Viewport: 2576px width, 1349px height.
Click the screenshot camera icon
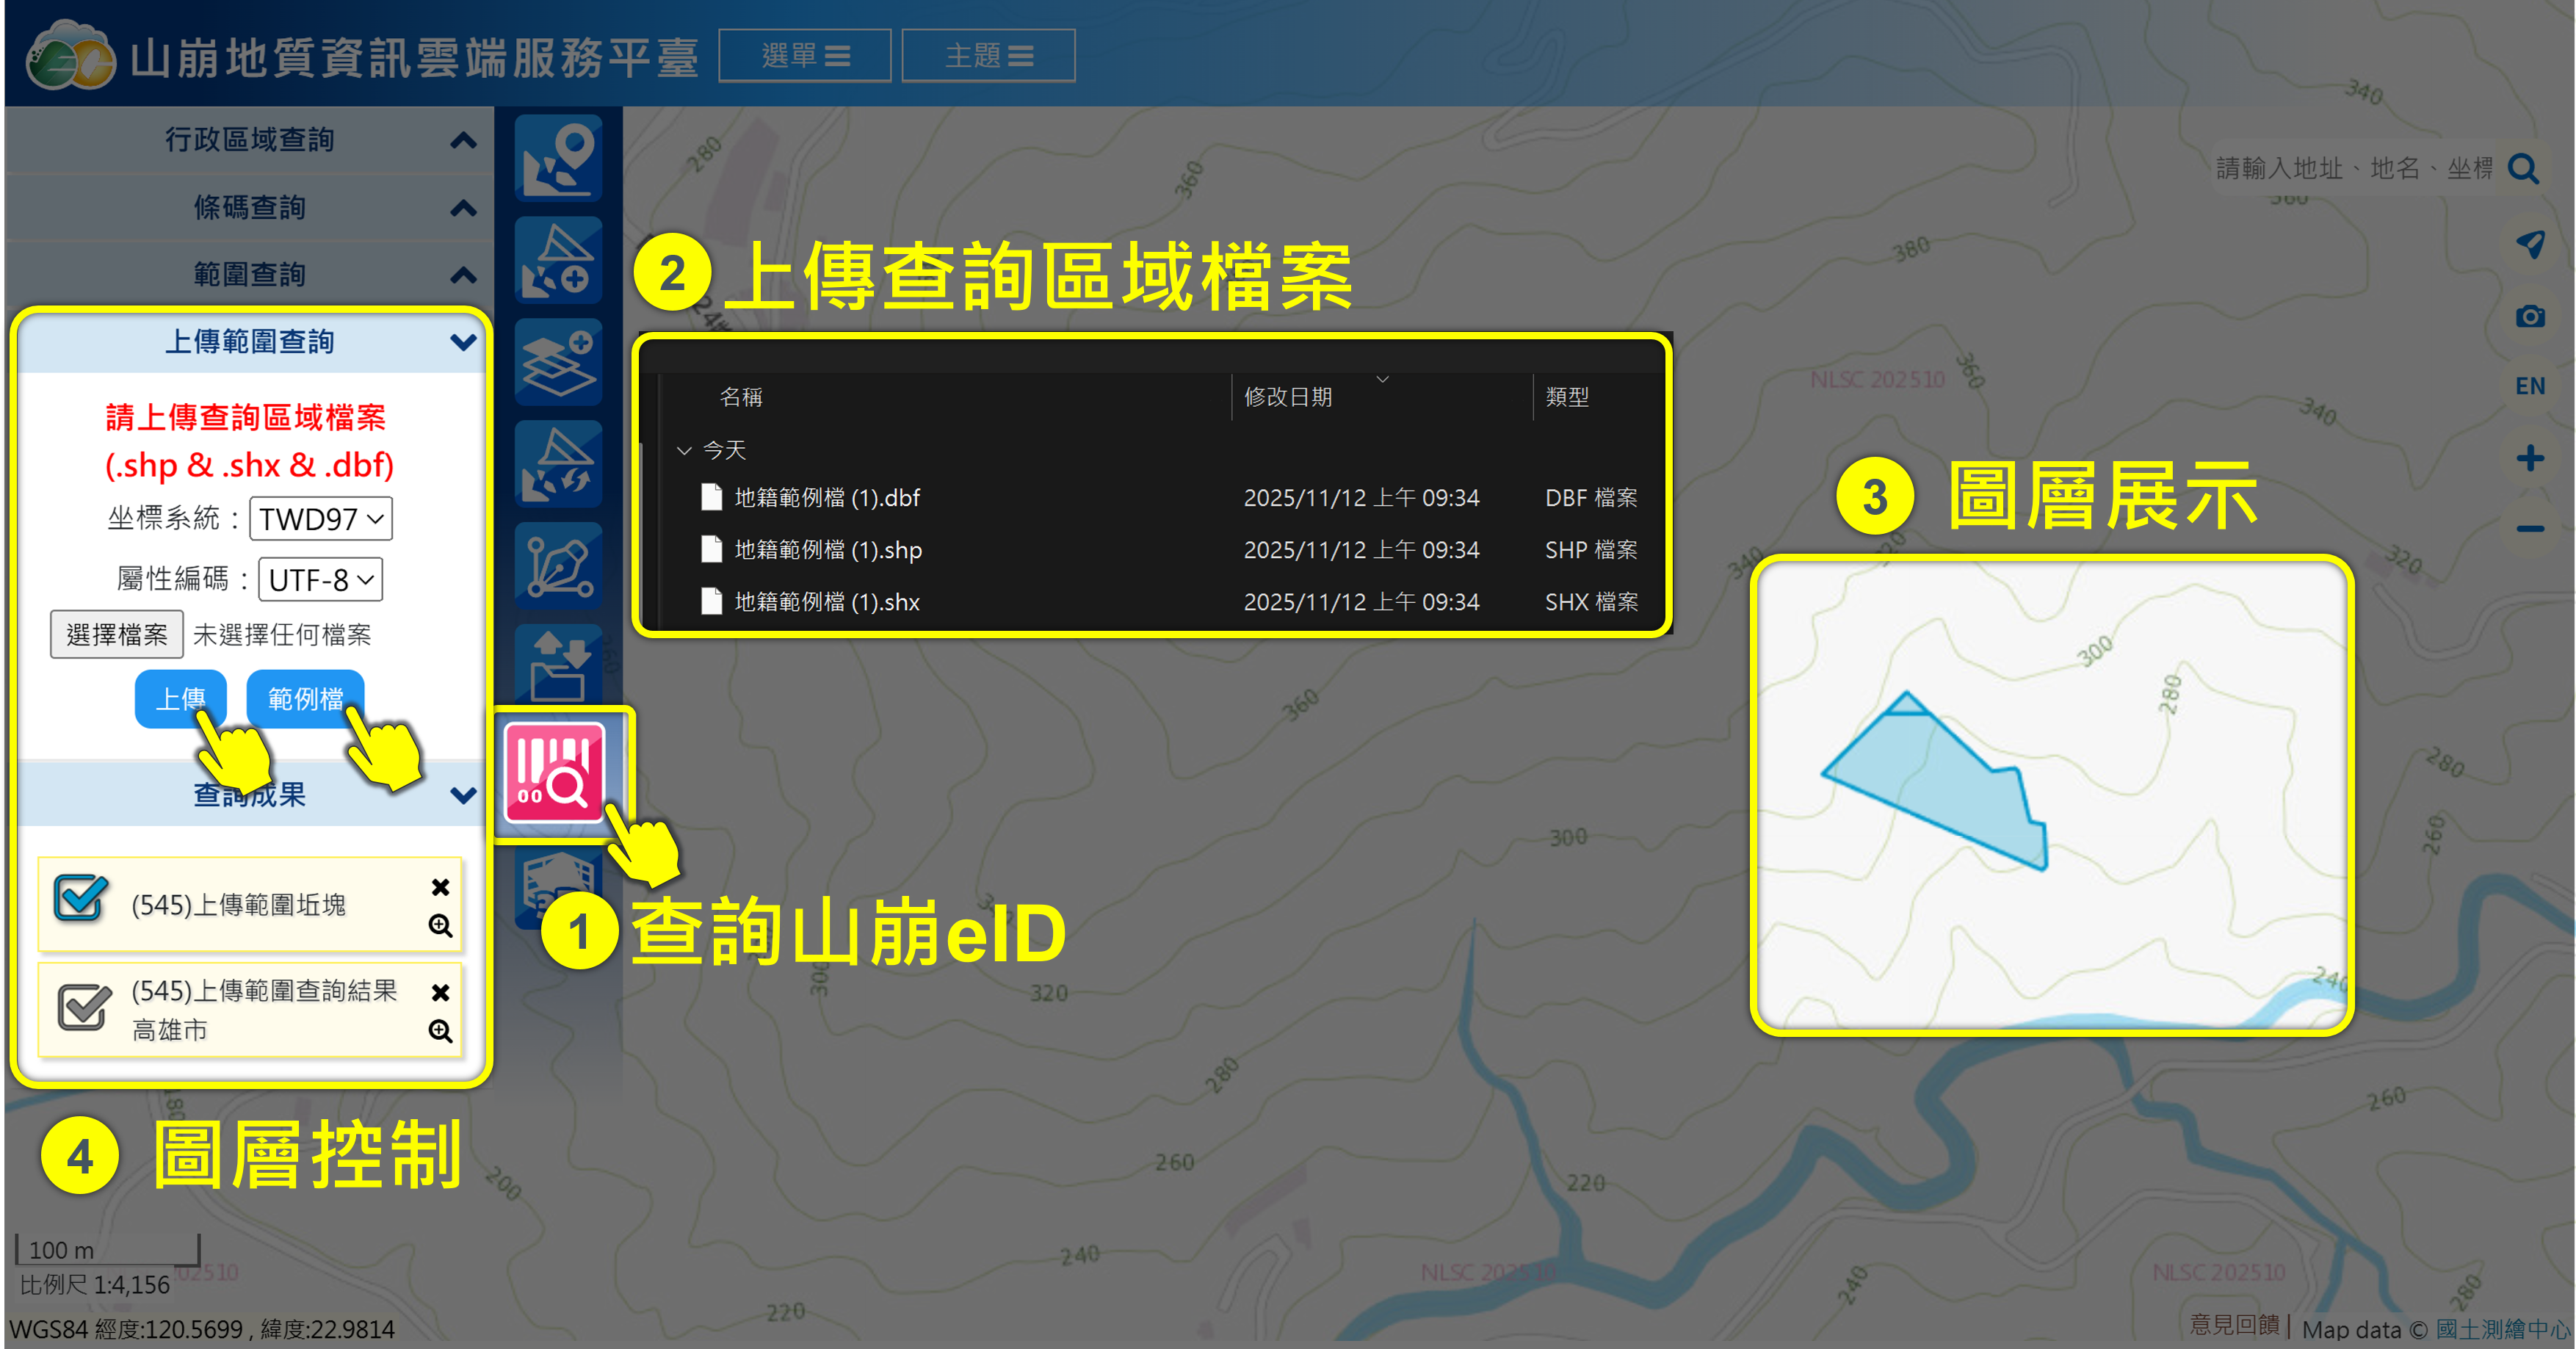coord(2529,317)
